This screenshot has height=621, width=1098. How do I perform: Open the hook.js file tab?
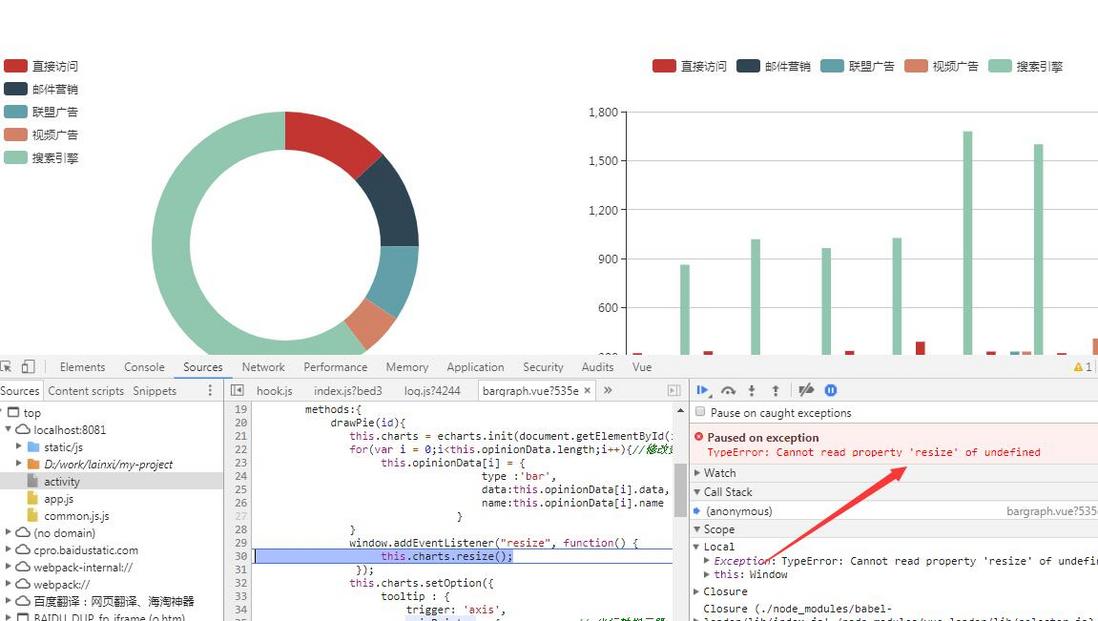click(x=274, y=391)
